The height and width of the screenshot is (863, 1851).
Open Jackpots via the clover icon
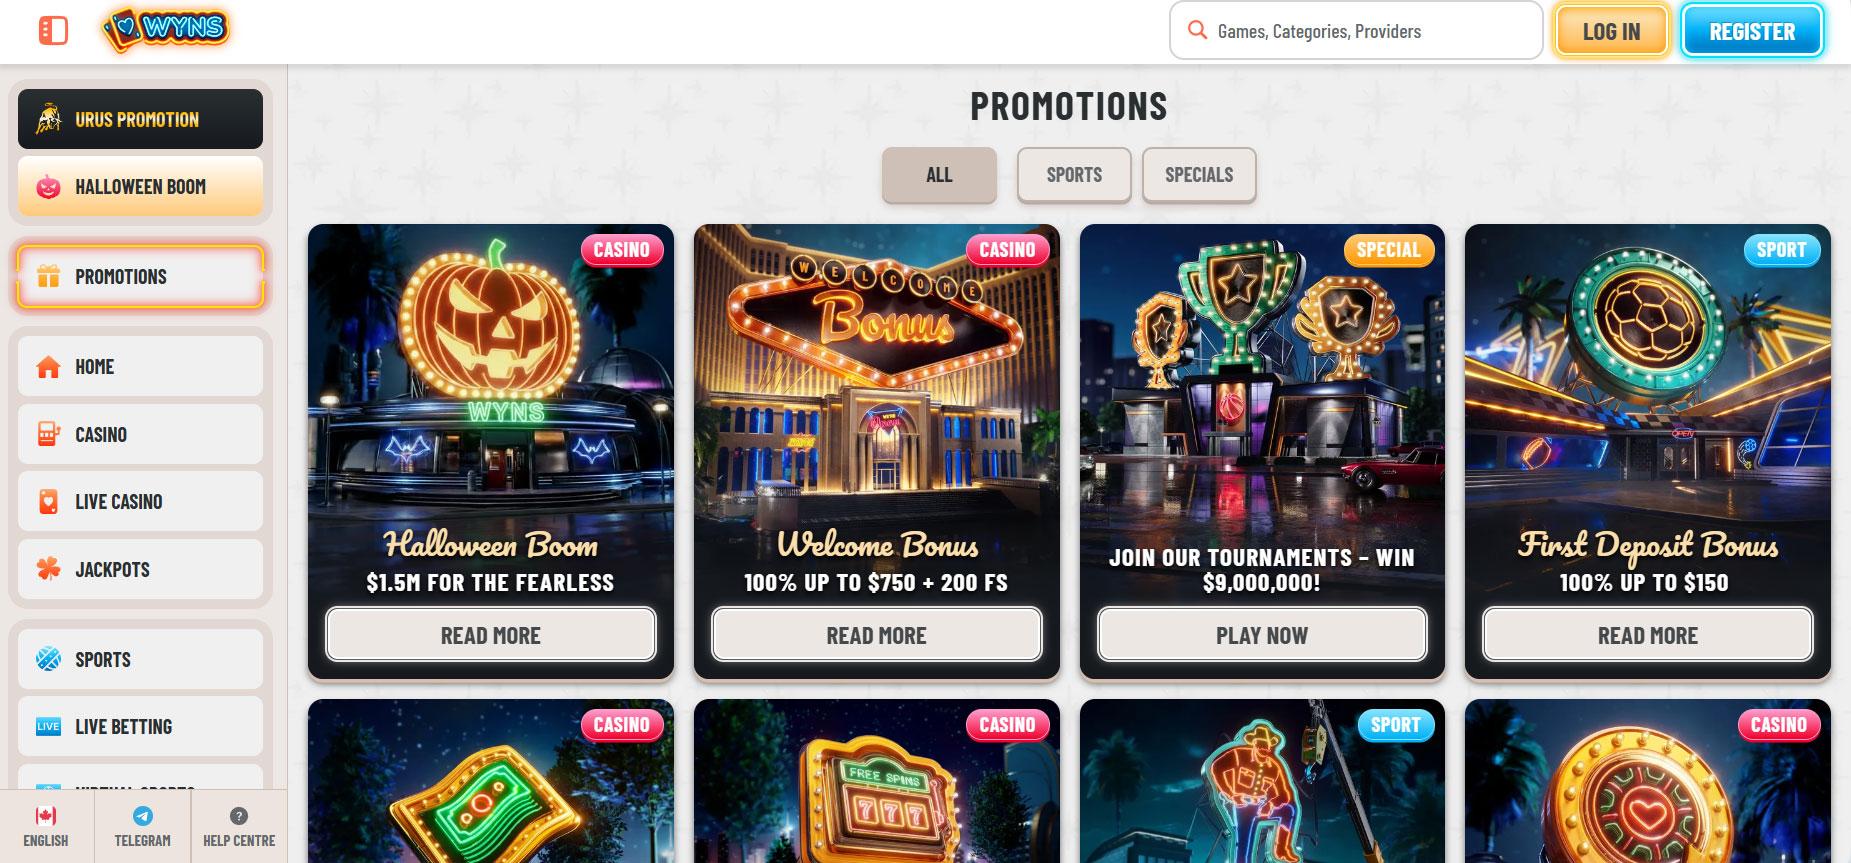point(48,569)
